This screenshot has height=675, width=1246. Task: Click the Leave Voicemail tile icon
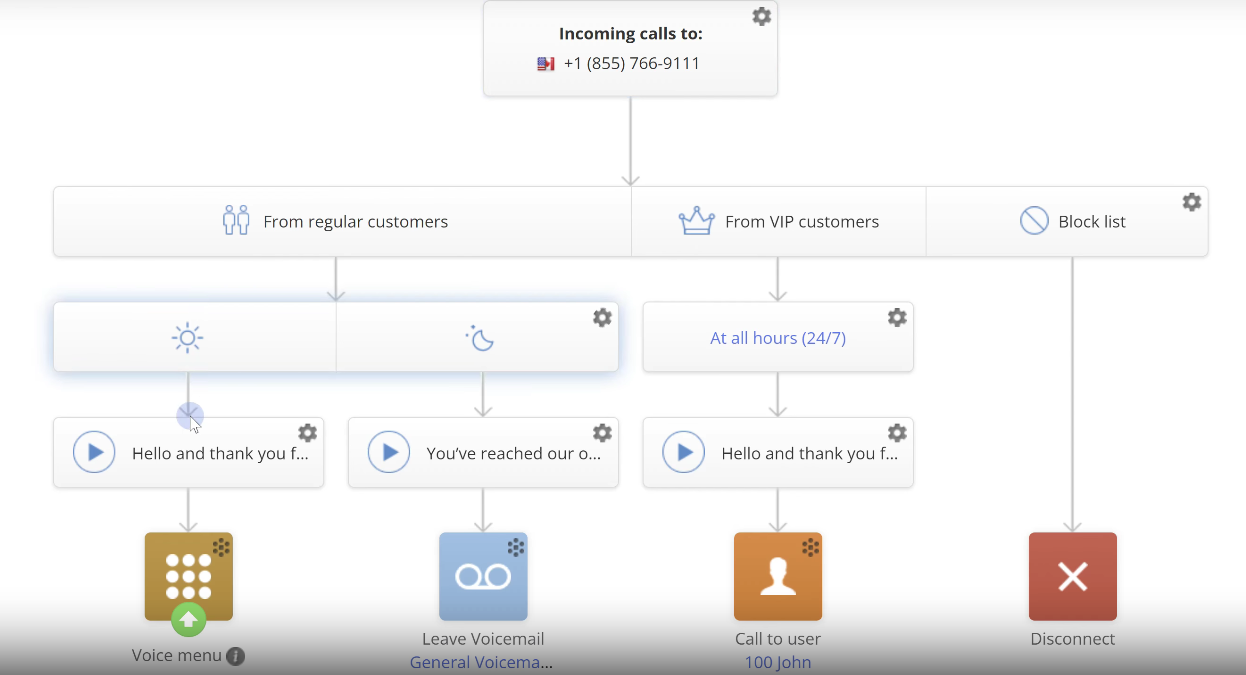(x=483, y=576)
